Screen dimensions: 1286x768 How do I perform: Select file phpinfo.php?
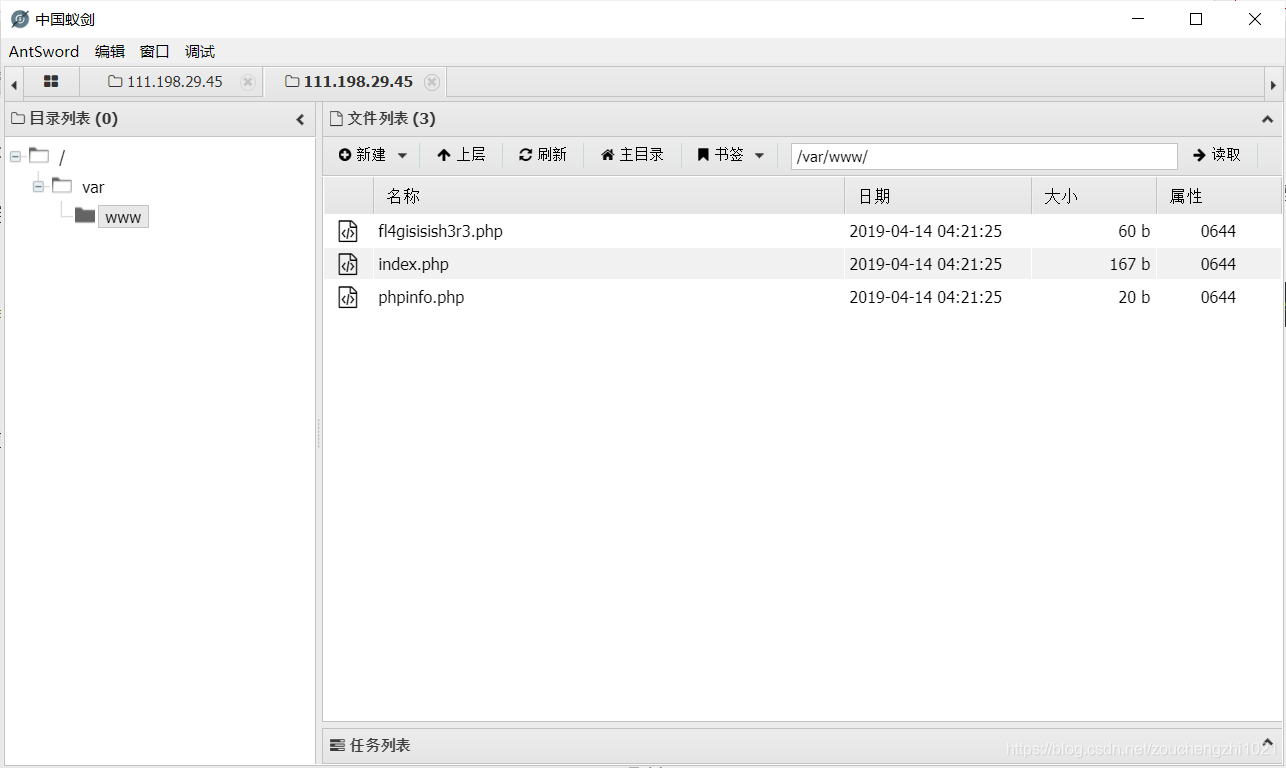tap(421, 297)
